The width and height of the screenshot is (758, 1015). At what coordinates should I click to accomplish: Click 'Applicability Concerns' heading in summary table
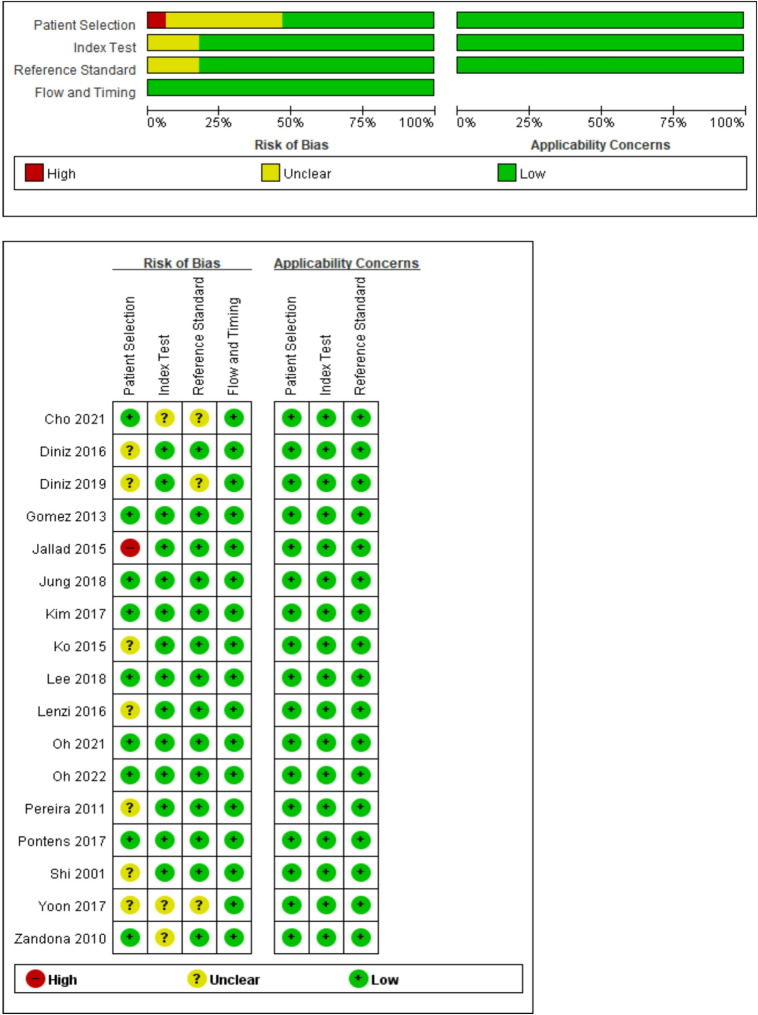coord(346,263)
